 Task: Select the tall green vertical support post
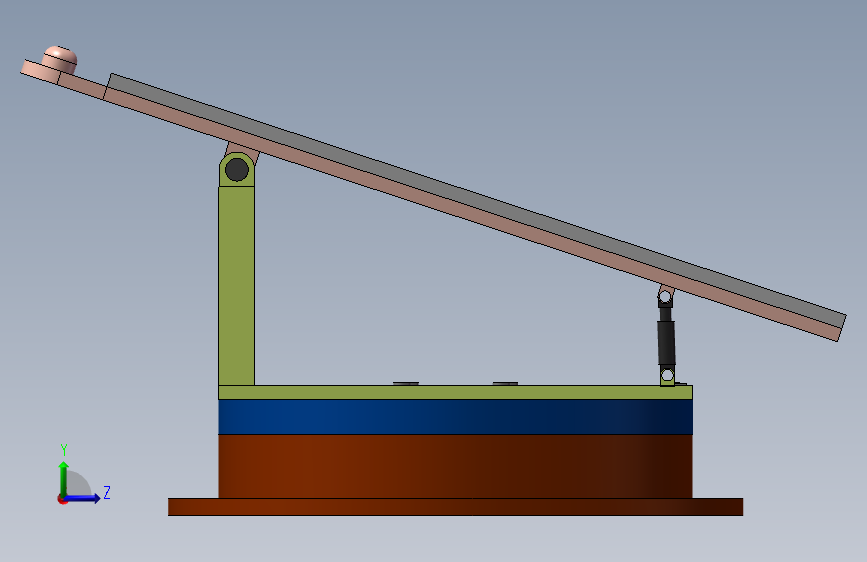click(x=237, y=285)
